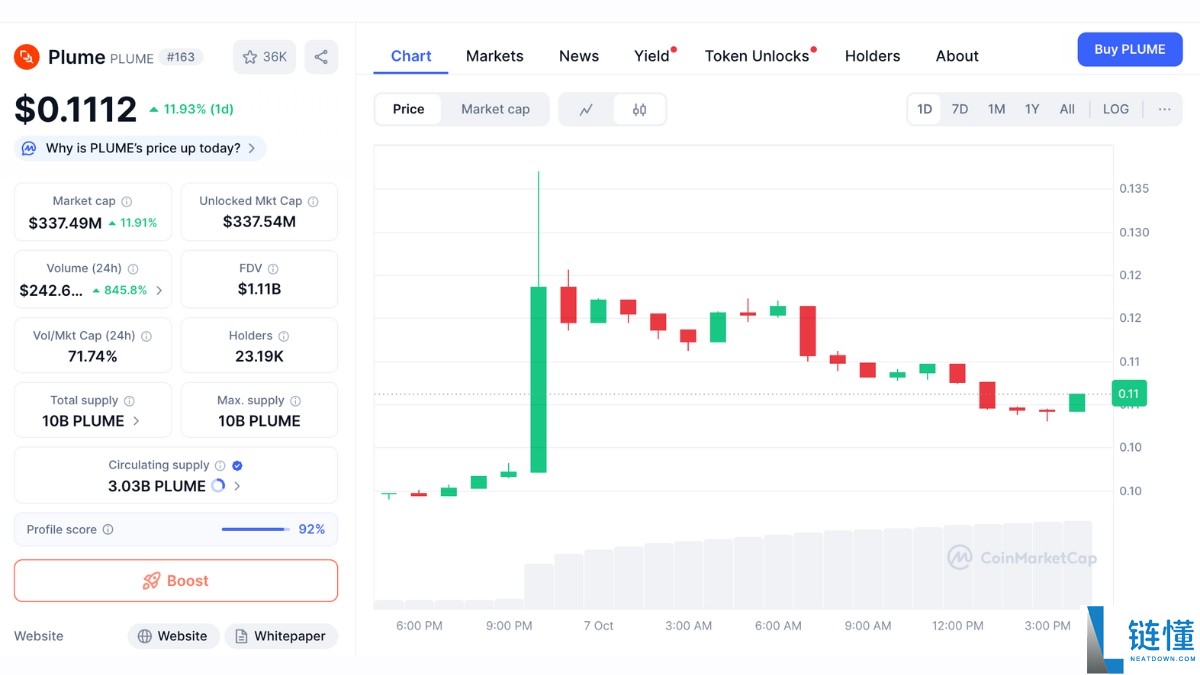
Task: Switch to the Holders tab
Action: point(872,56)
